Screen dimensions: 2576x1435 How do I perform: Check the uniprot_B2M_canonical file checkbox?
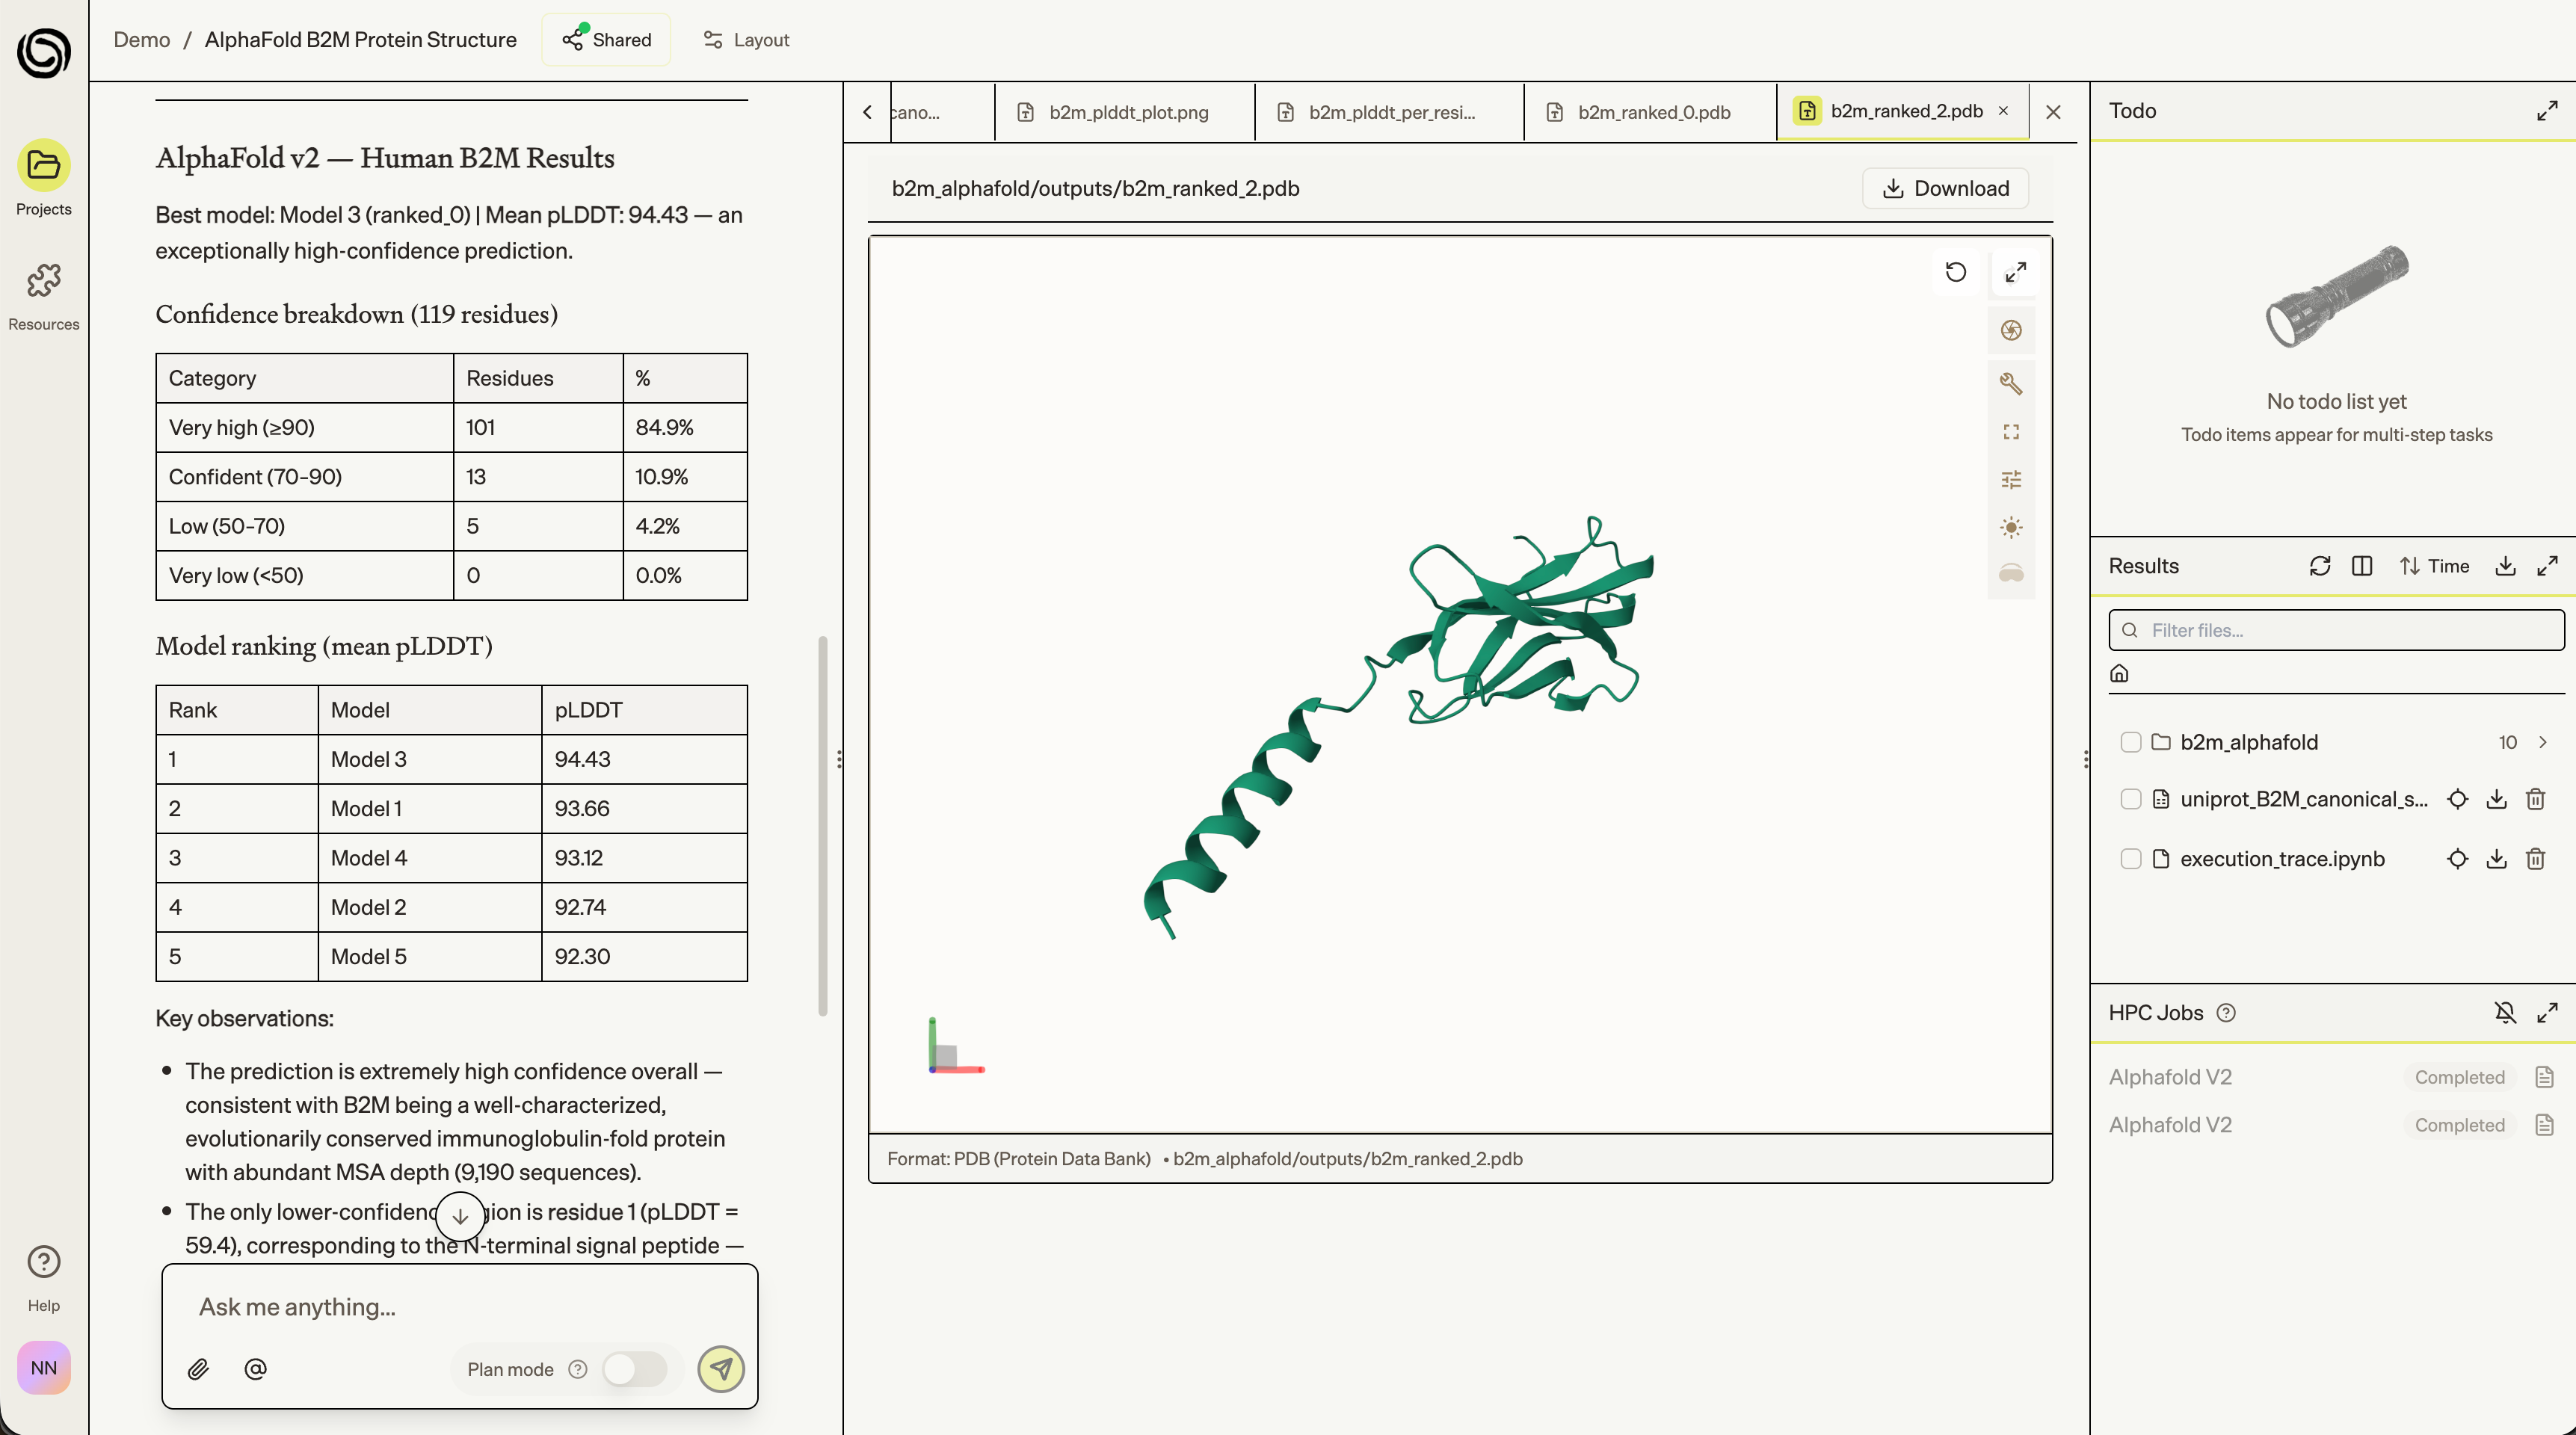pos(2130,799)
